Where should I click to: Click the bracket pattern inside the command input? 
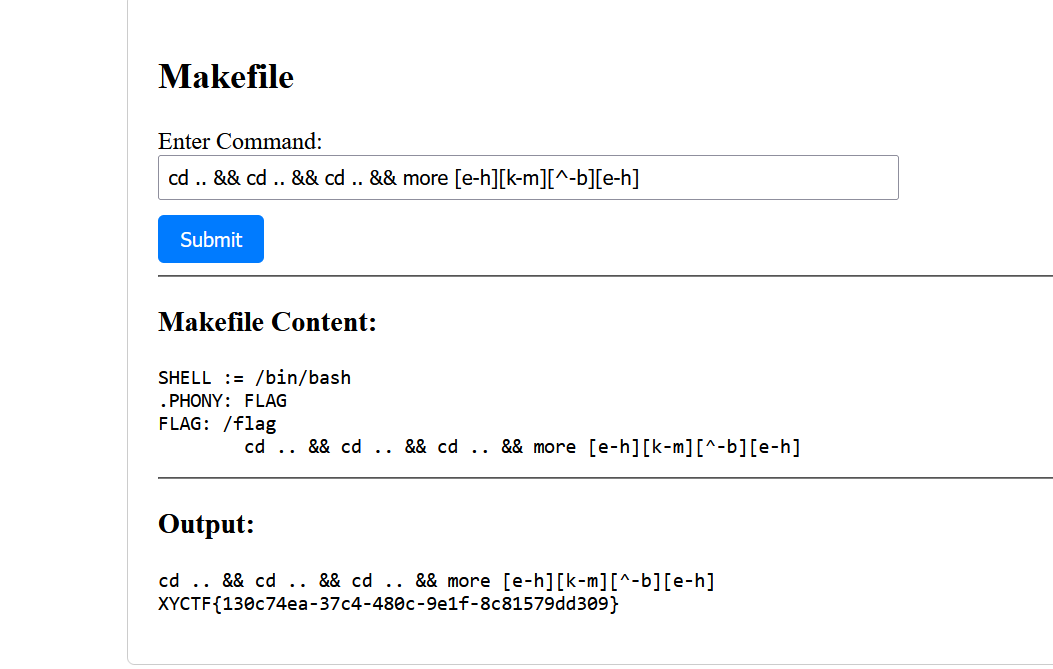point(546,178)
